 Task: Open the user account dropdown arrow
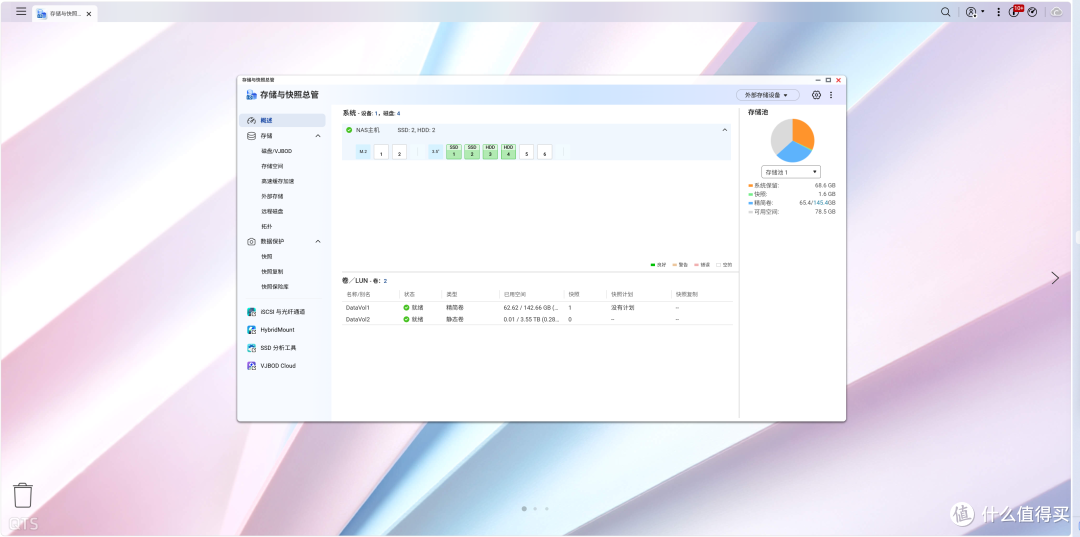coord(983,12)
